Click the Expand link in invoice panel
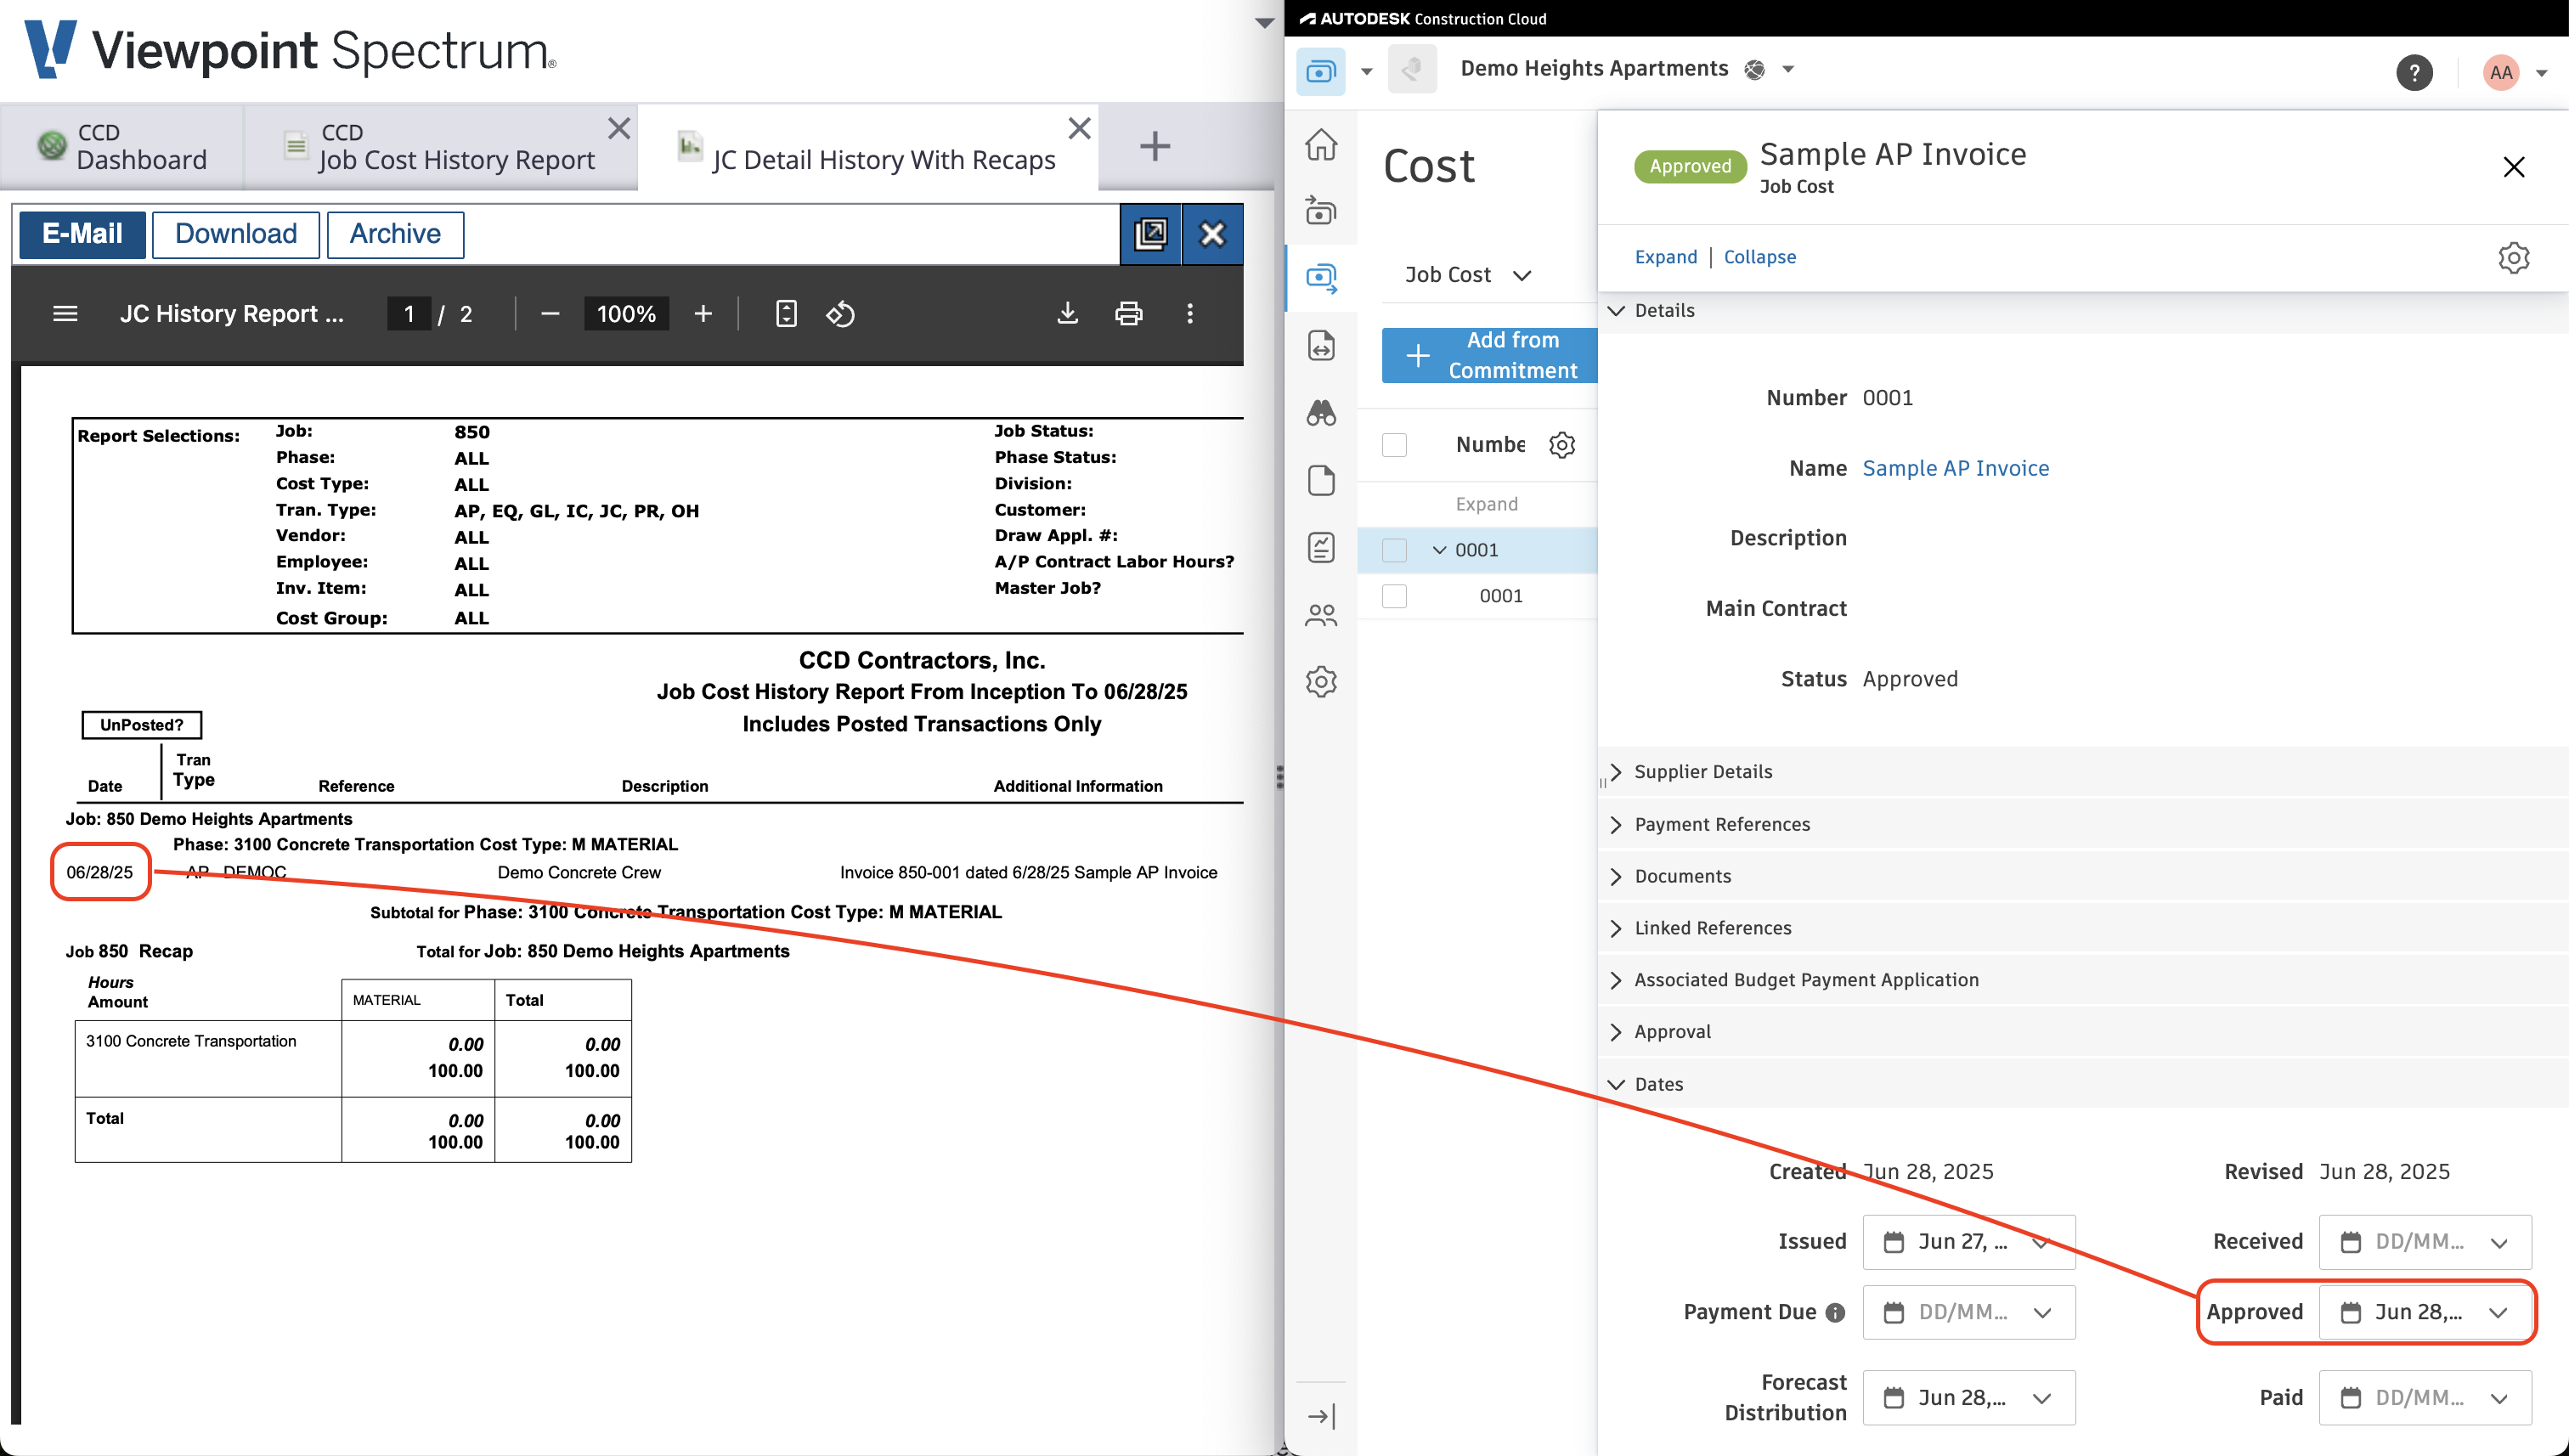The width and height of the screenshot is (2569, 1456). tap(1665, 257)
